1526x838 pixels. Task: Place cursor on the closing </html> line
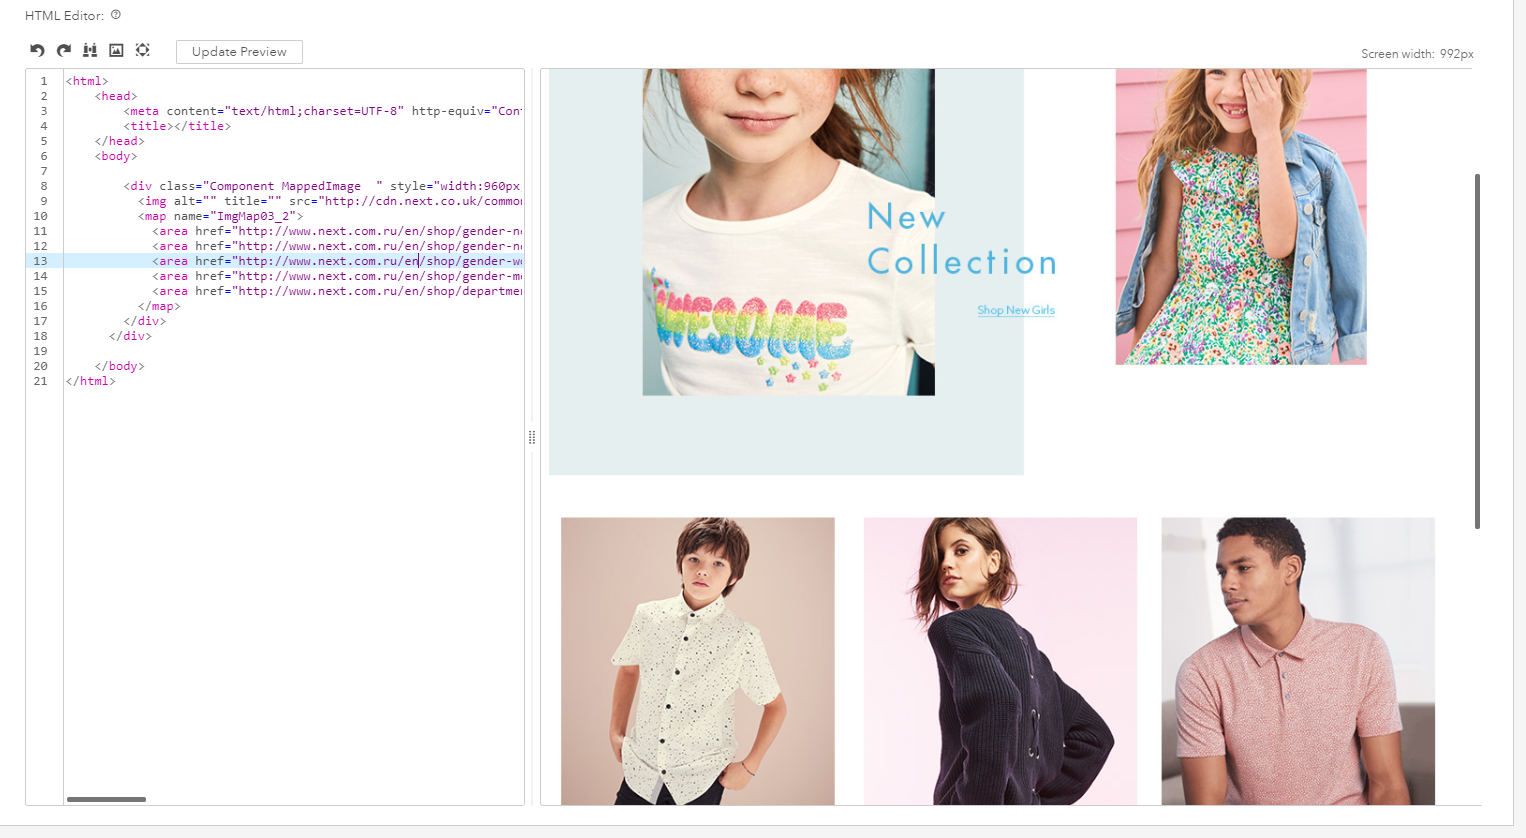[91, 381]
